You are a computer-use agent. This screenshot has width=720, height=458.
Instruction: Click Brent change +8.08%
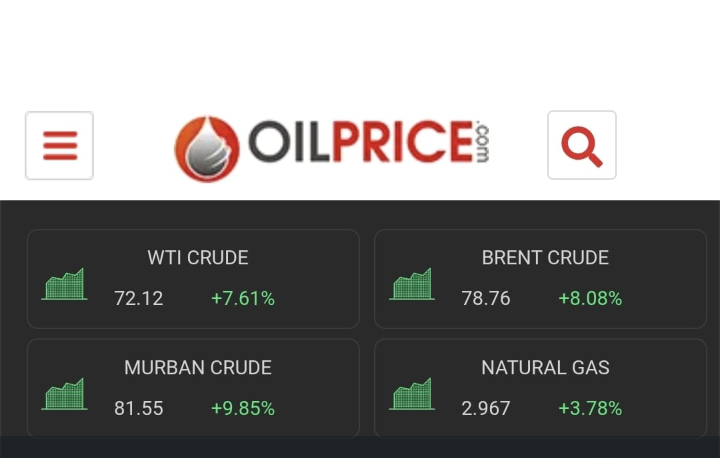[590, 299]
